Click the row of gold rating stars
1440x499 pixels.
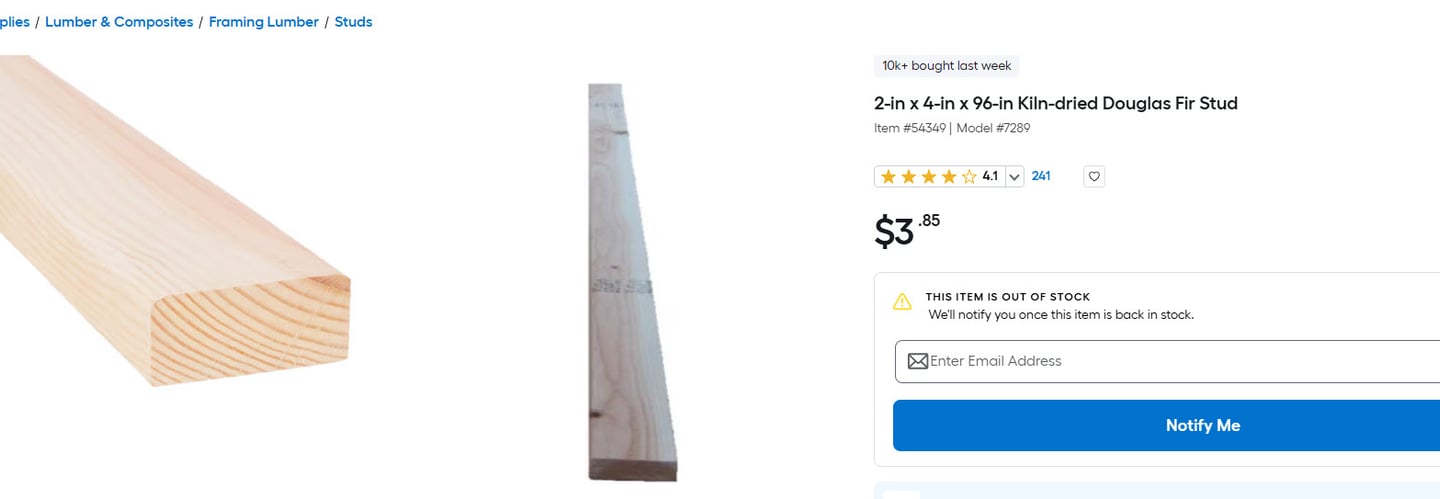pyautogui.click(x=928, y=177)
